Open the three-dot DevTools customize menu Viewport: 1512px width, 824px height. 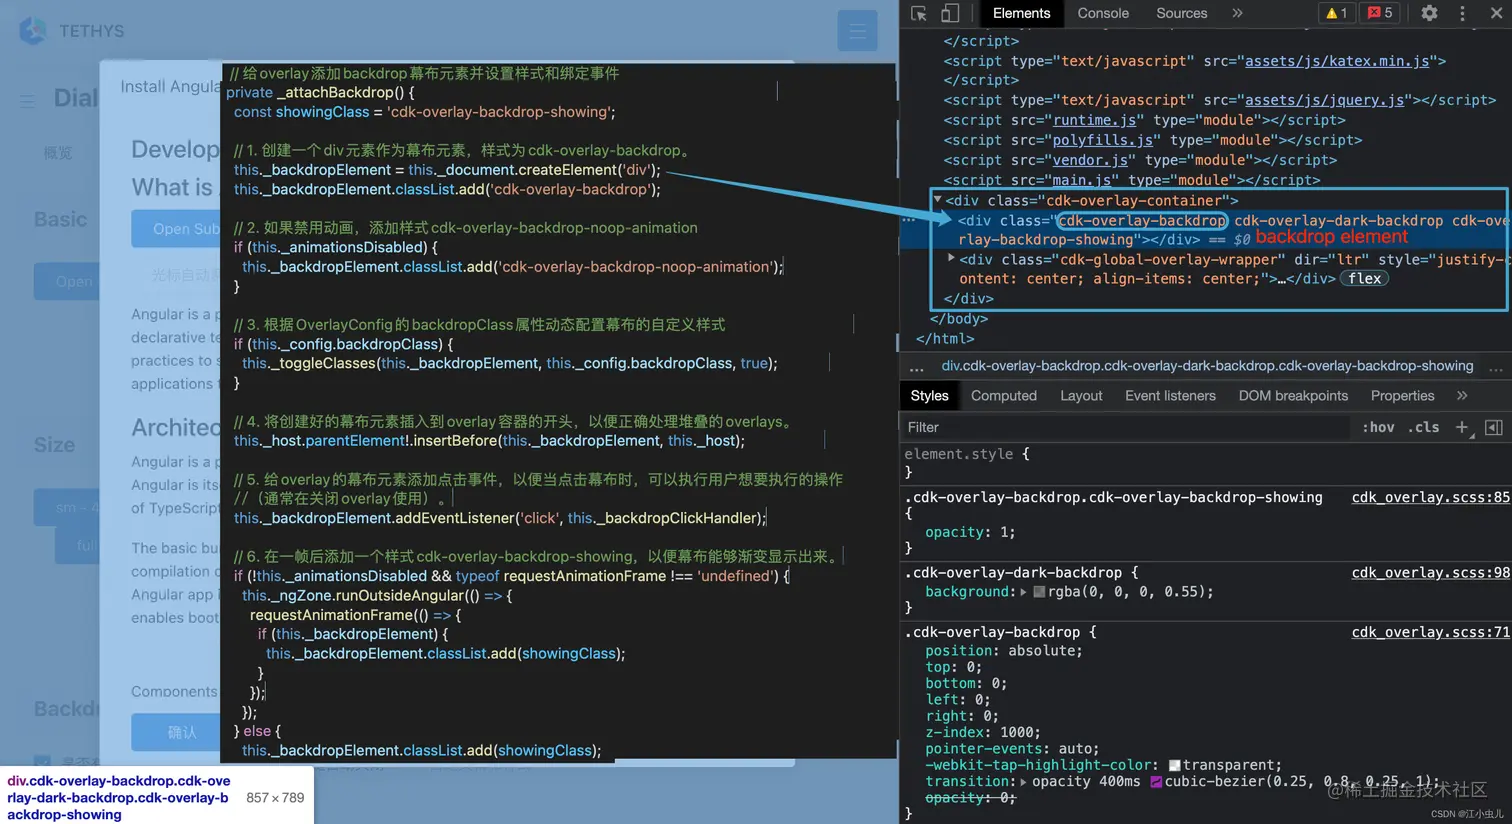coord(1462,13)
